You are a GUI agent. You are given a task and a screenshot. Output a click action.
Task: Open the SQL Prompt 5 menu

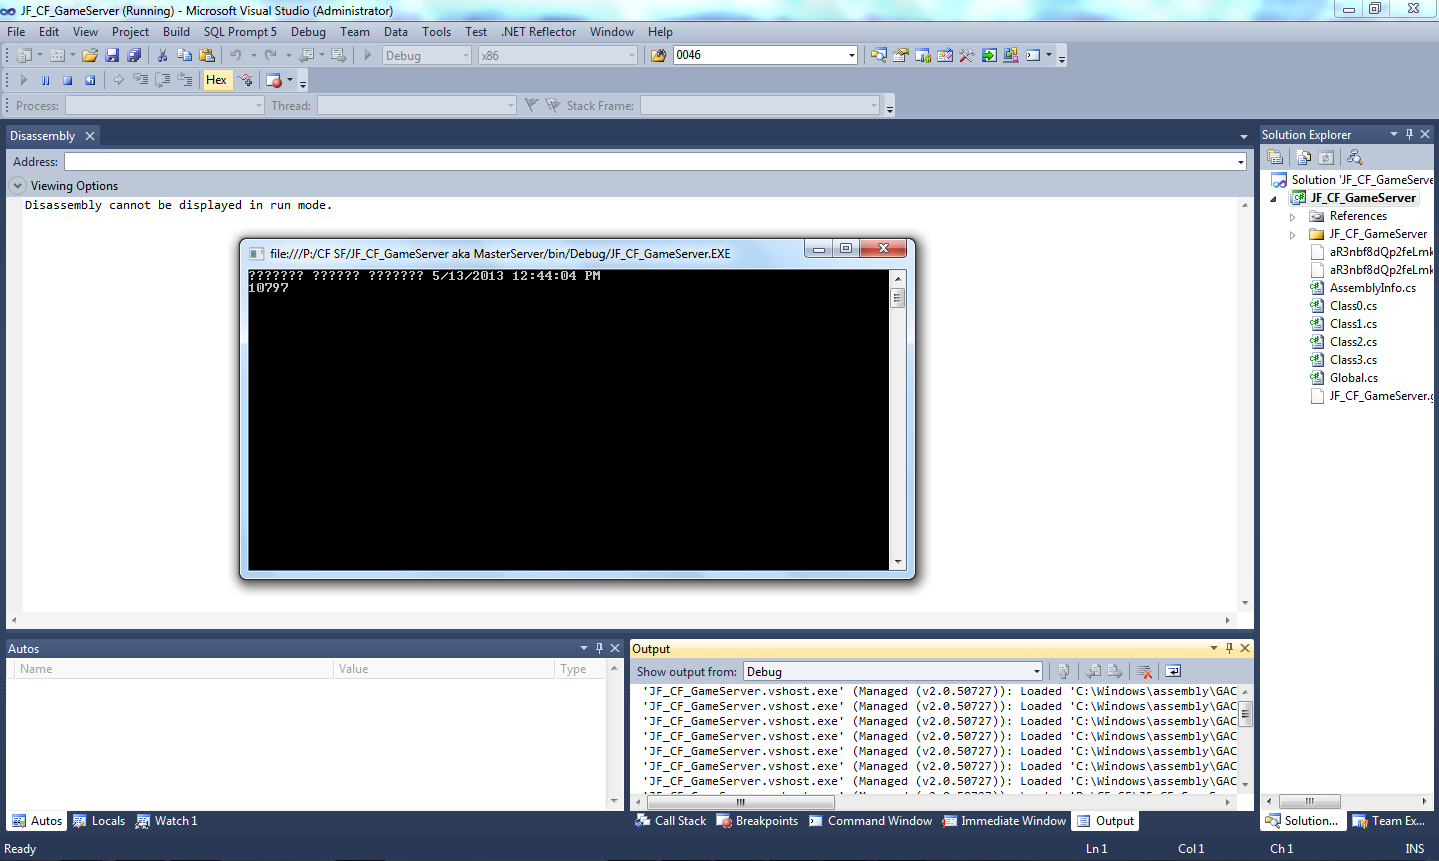tap(240, 32)
